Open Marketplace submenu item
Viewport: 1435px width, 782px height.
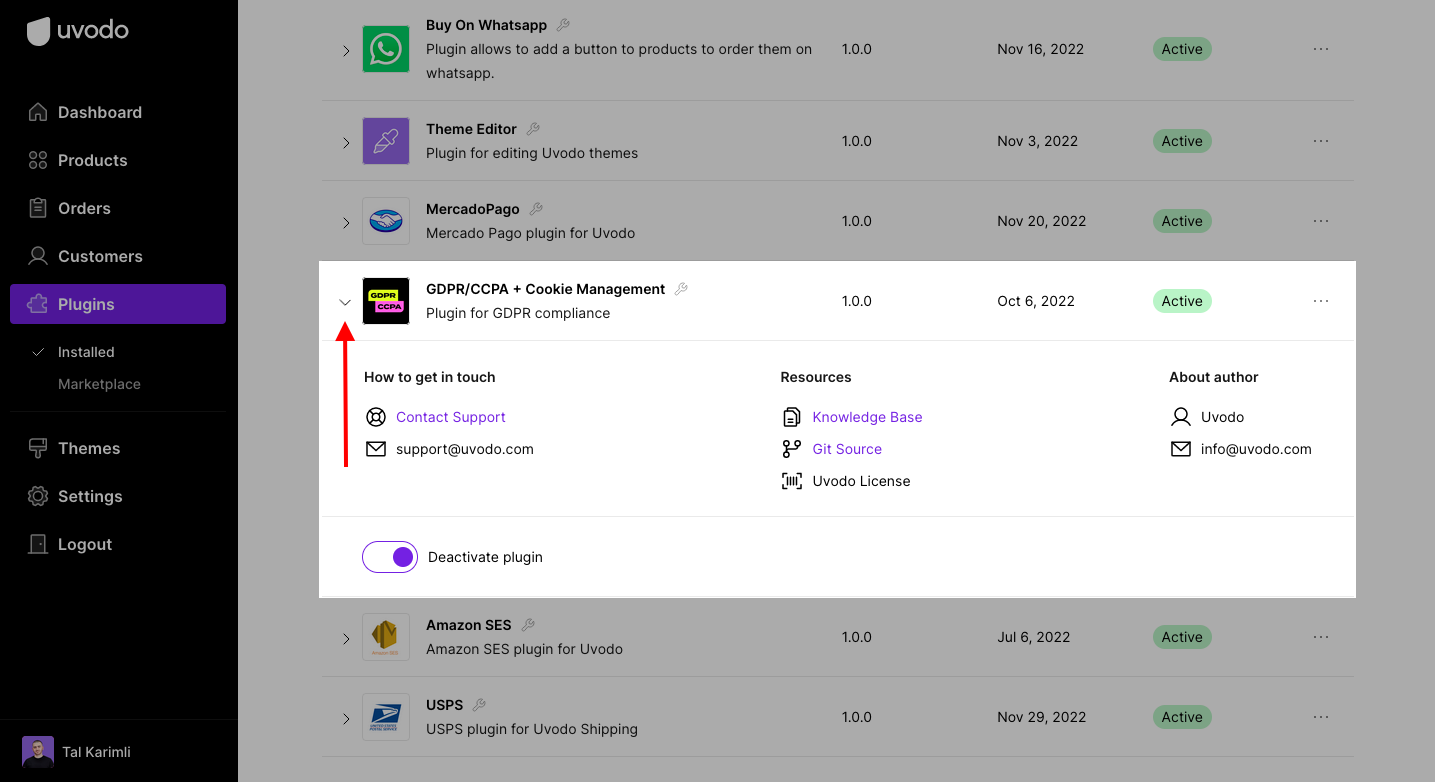click(99, 384)
